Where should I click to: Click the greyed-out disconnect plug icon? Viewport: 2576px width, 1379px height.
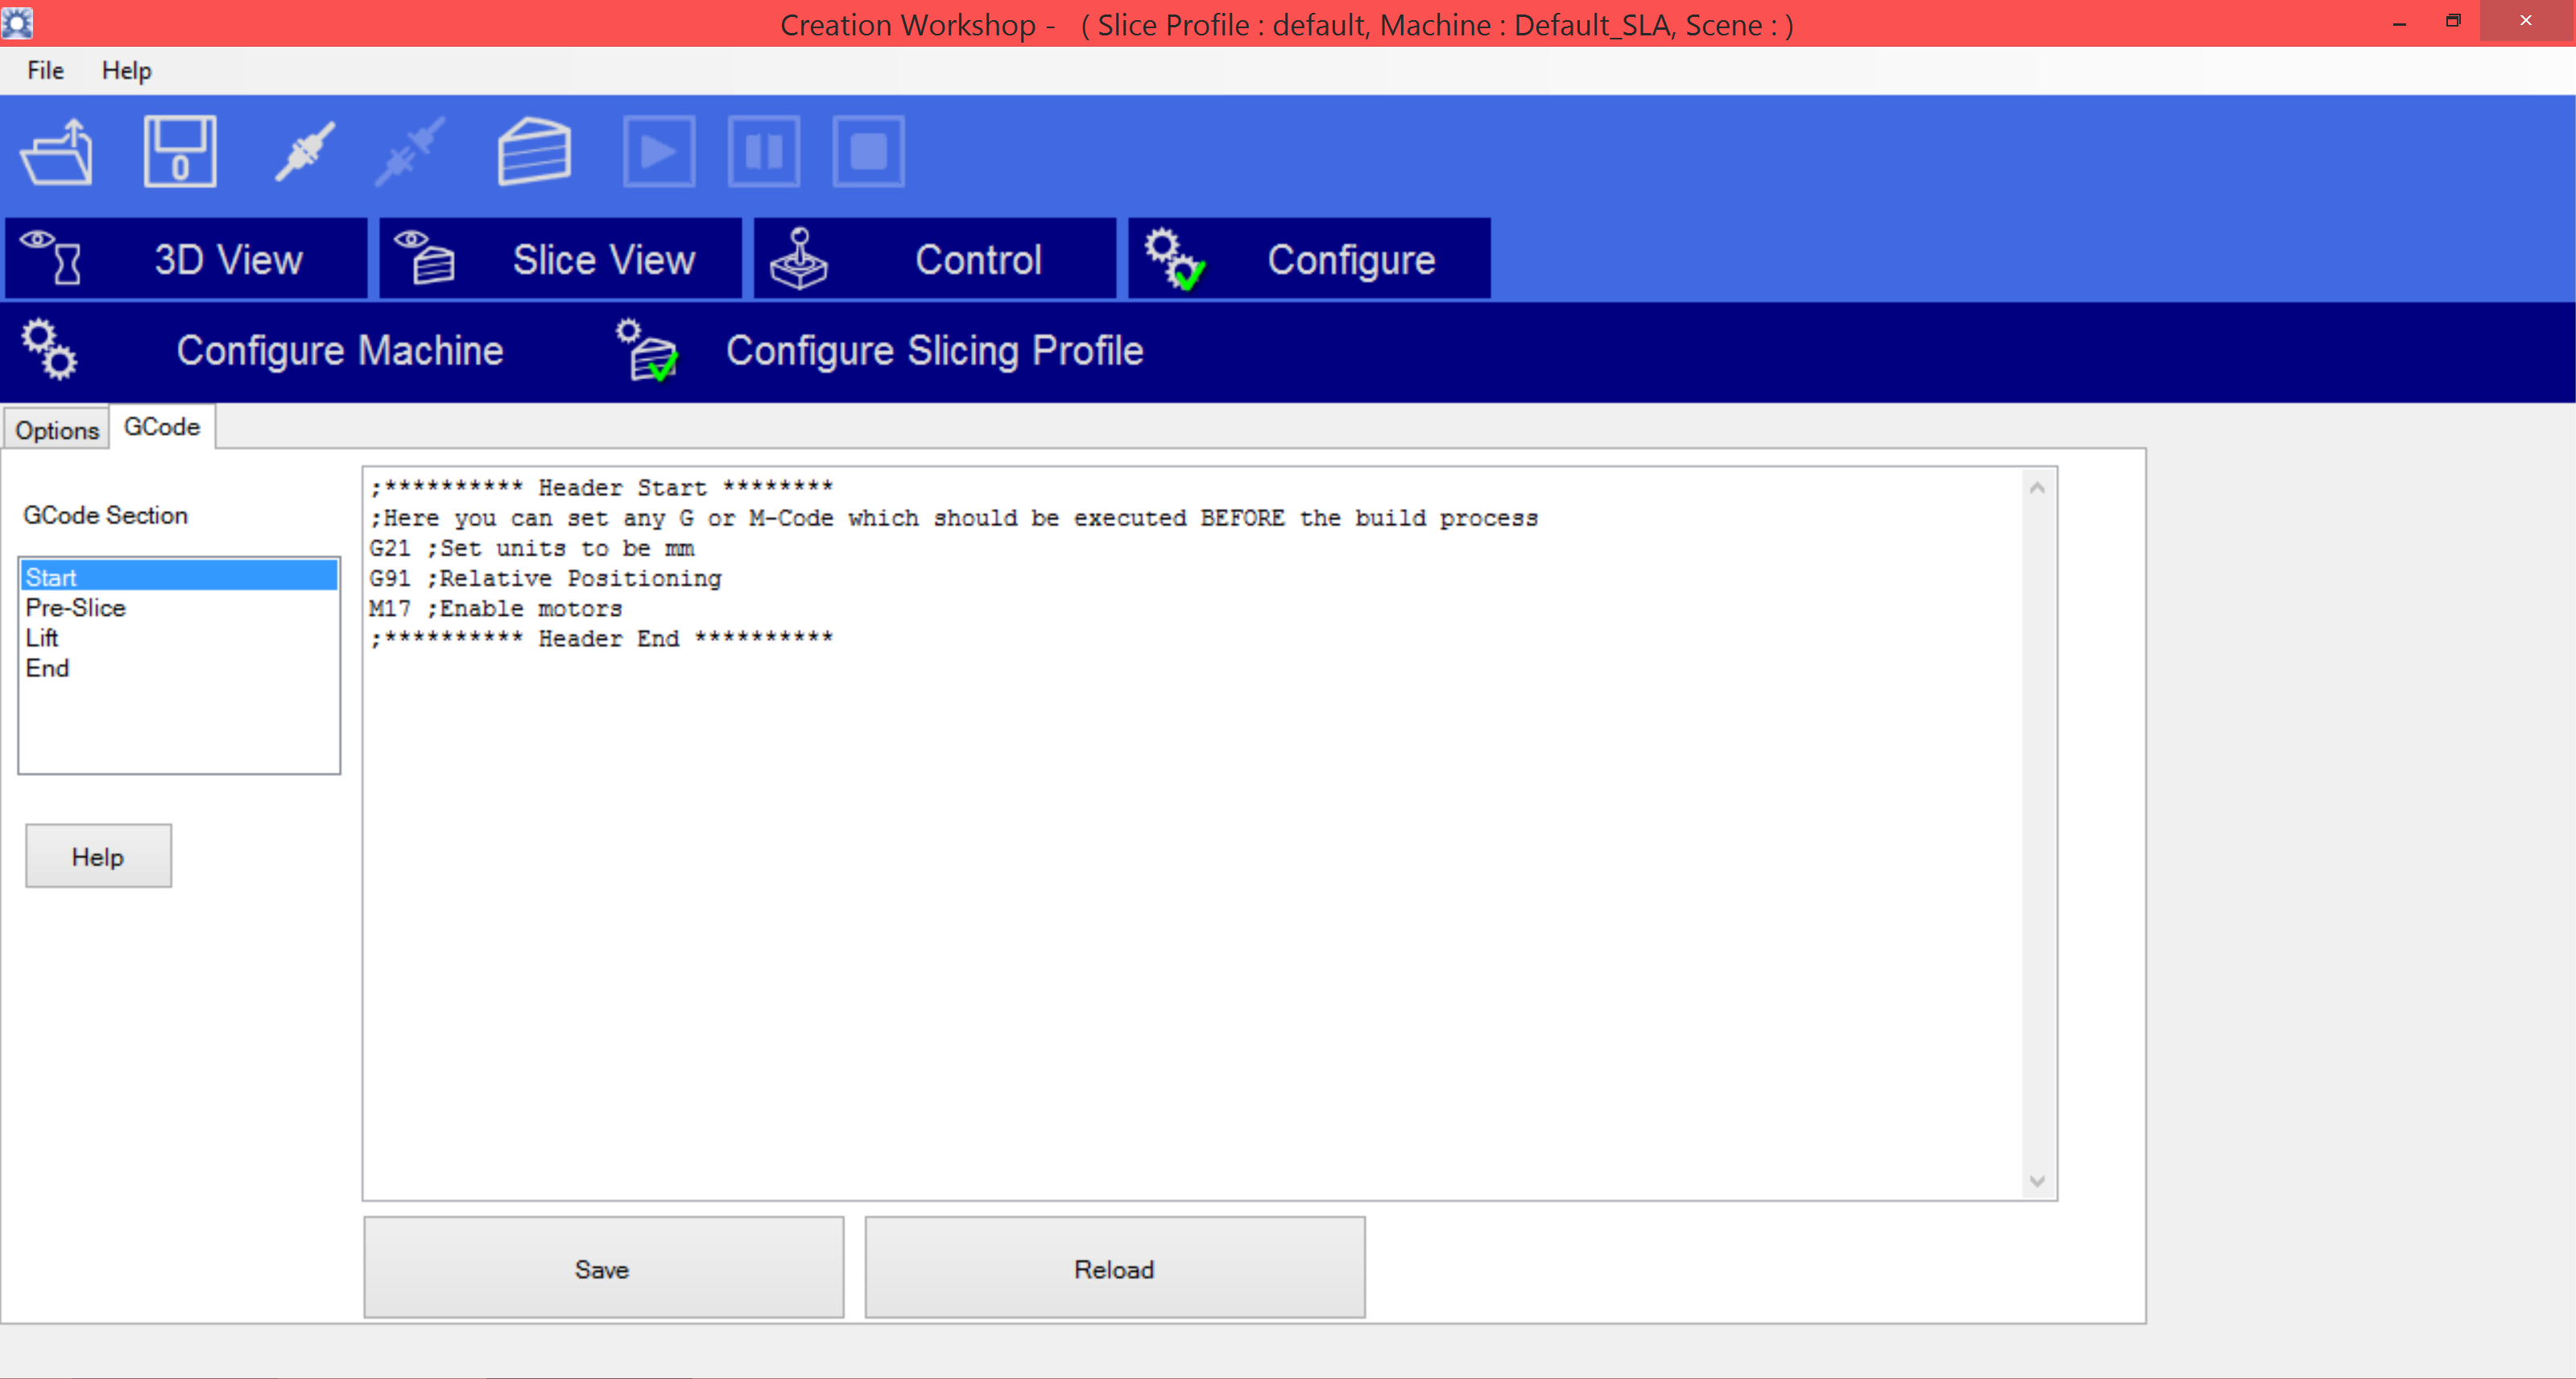pos(410,152)
